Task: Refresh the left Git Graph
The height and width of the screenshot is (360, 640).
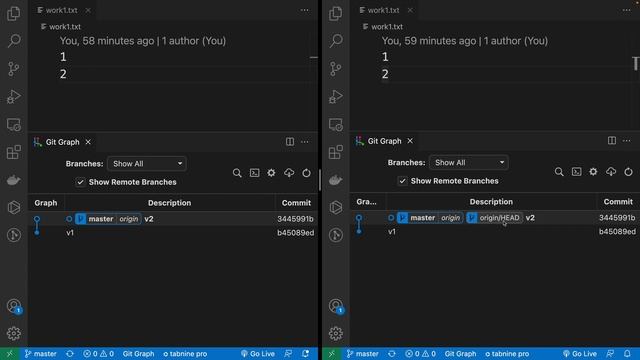Action: (x=307, y=173)
